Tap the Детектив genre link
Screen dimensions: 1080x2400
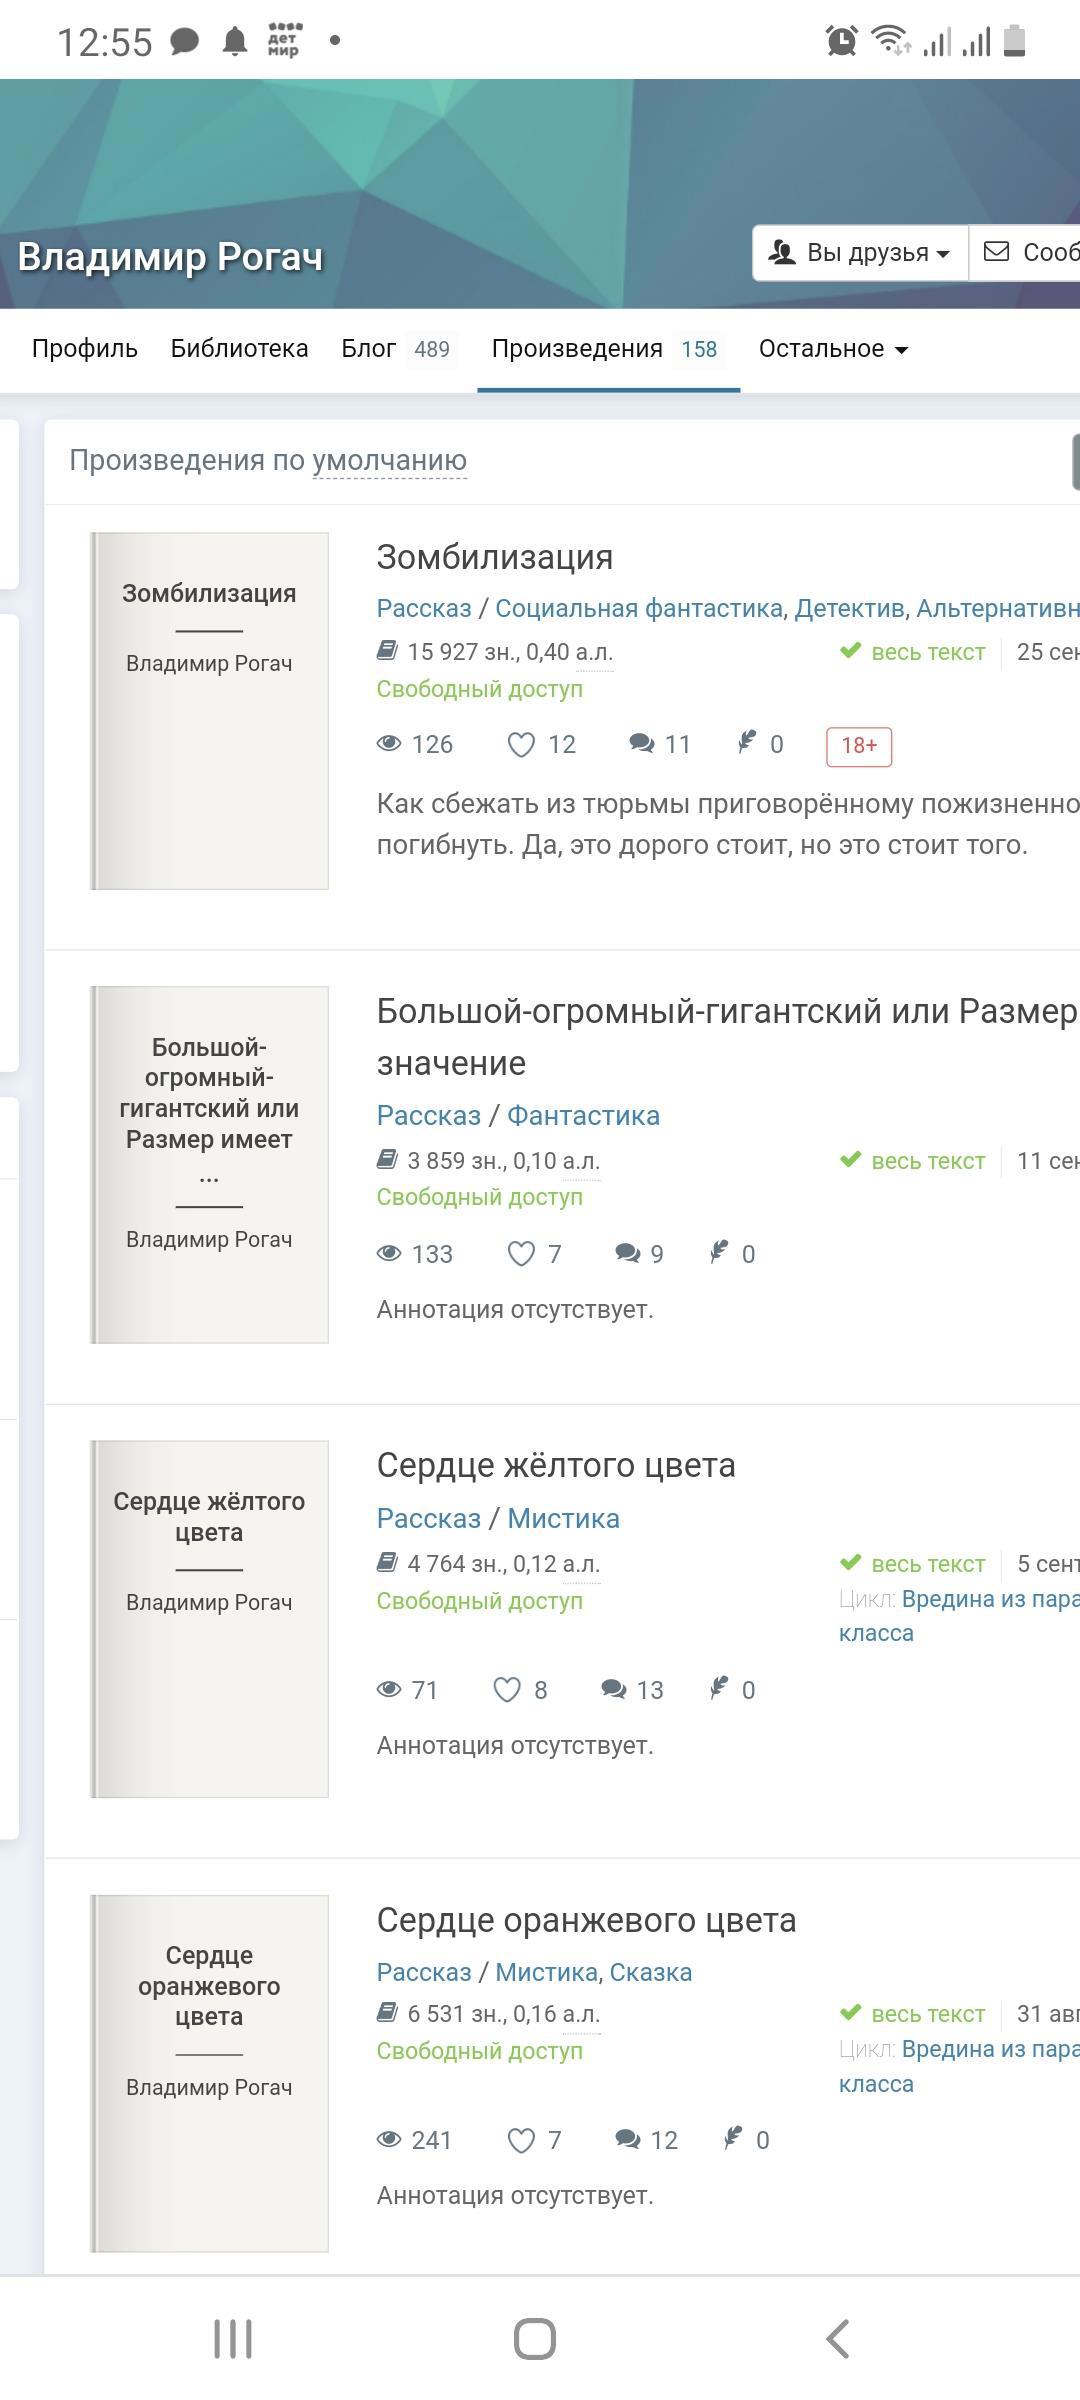850,608
